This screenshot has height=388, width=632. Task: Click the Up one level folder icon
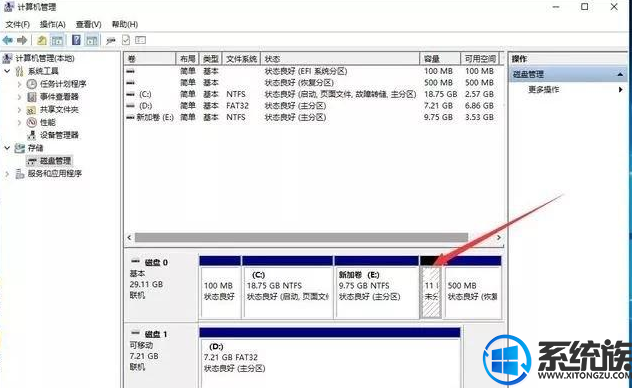(x=42, y=40)
